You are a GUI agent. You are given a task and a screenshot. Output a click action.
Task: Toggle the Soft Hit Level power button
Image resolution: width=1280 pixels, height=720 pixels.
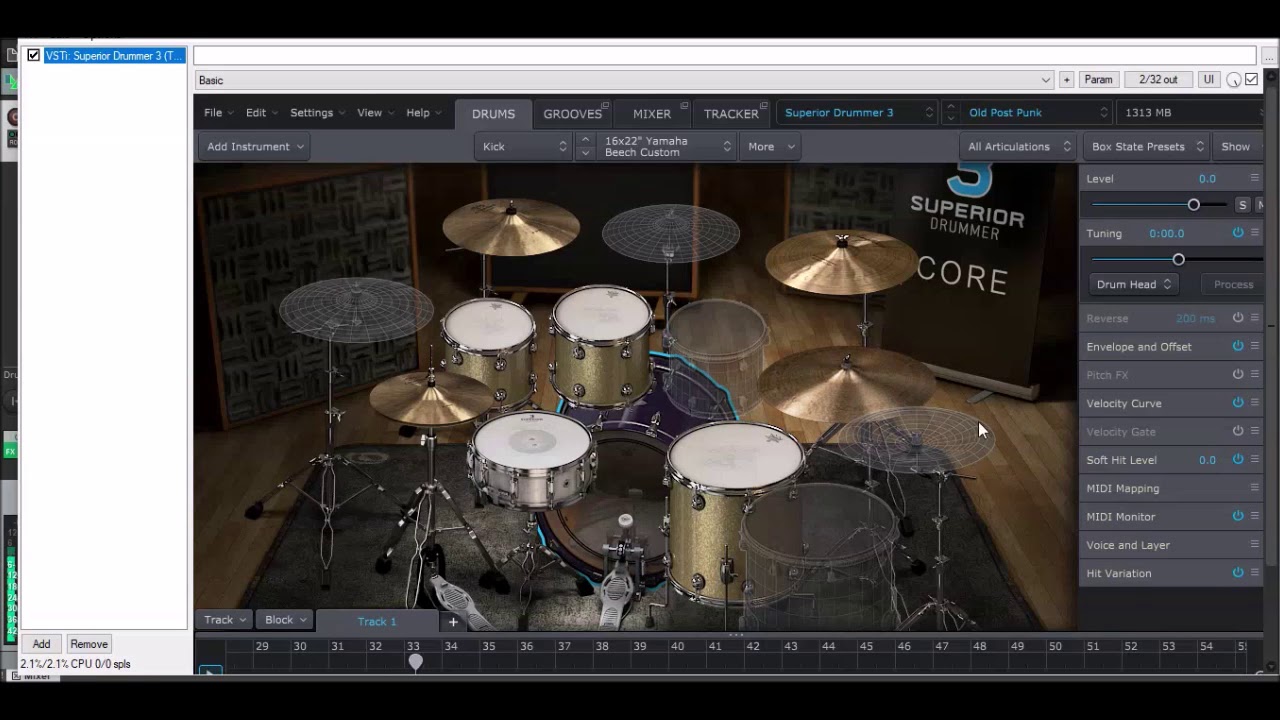[x=1238, y=459]
